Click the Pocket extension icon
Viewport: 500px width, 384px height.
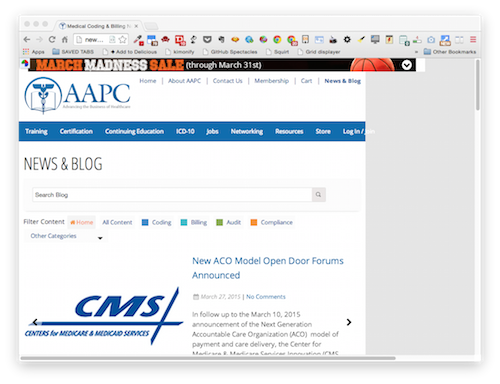click(207, 39)
